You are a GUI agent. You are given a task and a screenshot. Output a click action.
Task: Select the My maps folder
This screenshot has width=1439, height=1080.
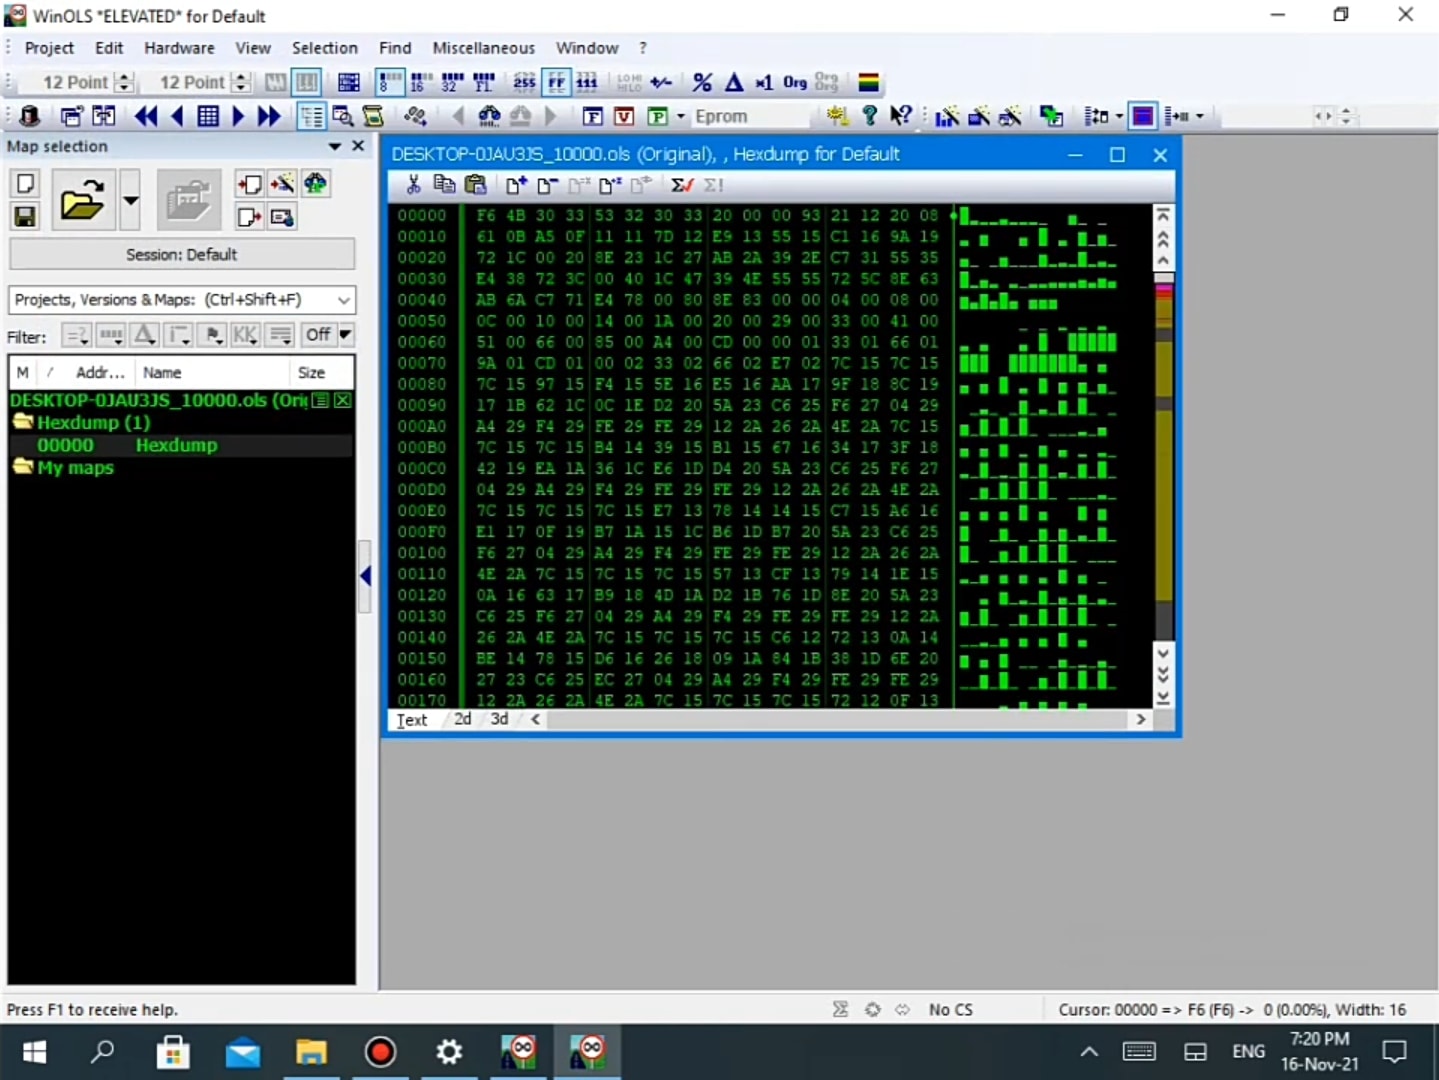click(x=75, y=468)
